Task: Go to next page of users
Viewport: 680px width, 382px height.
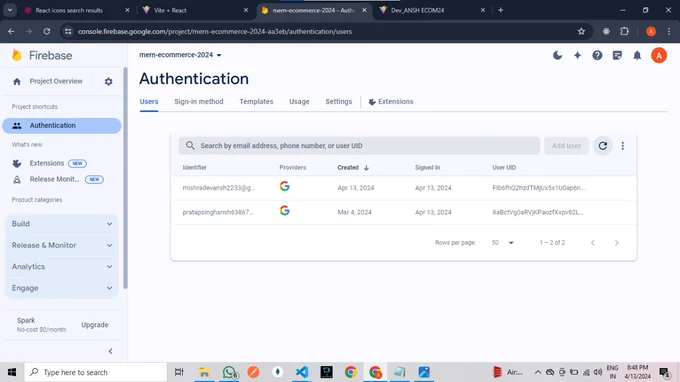Action: (617, 243)
